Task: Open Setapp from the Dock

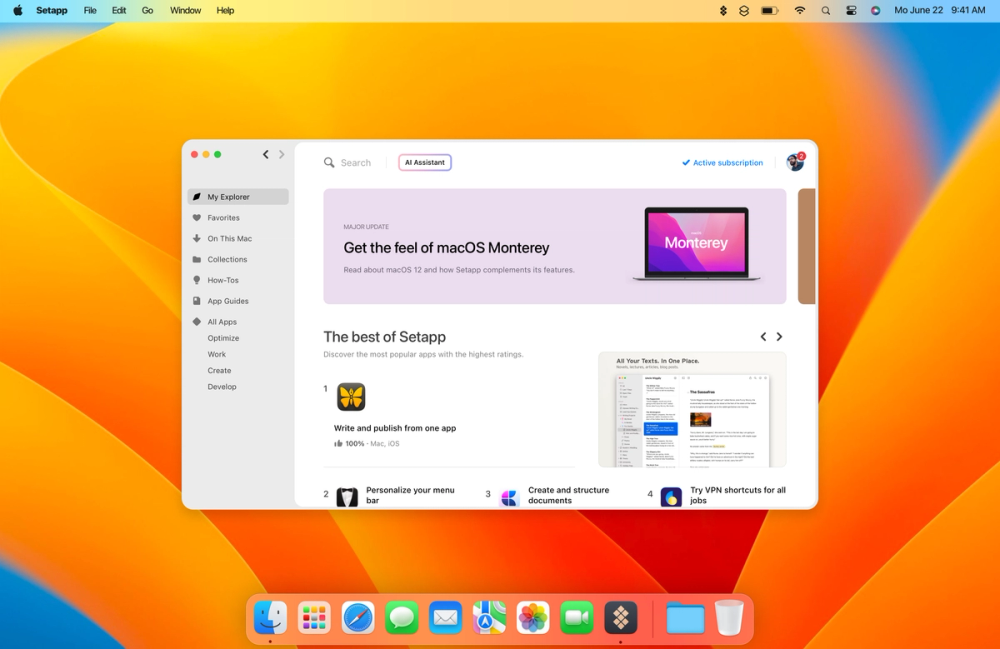Action: coord(621,618)
